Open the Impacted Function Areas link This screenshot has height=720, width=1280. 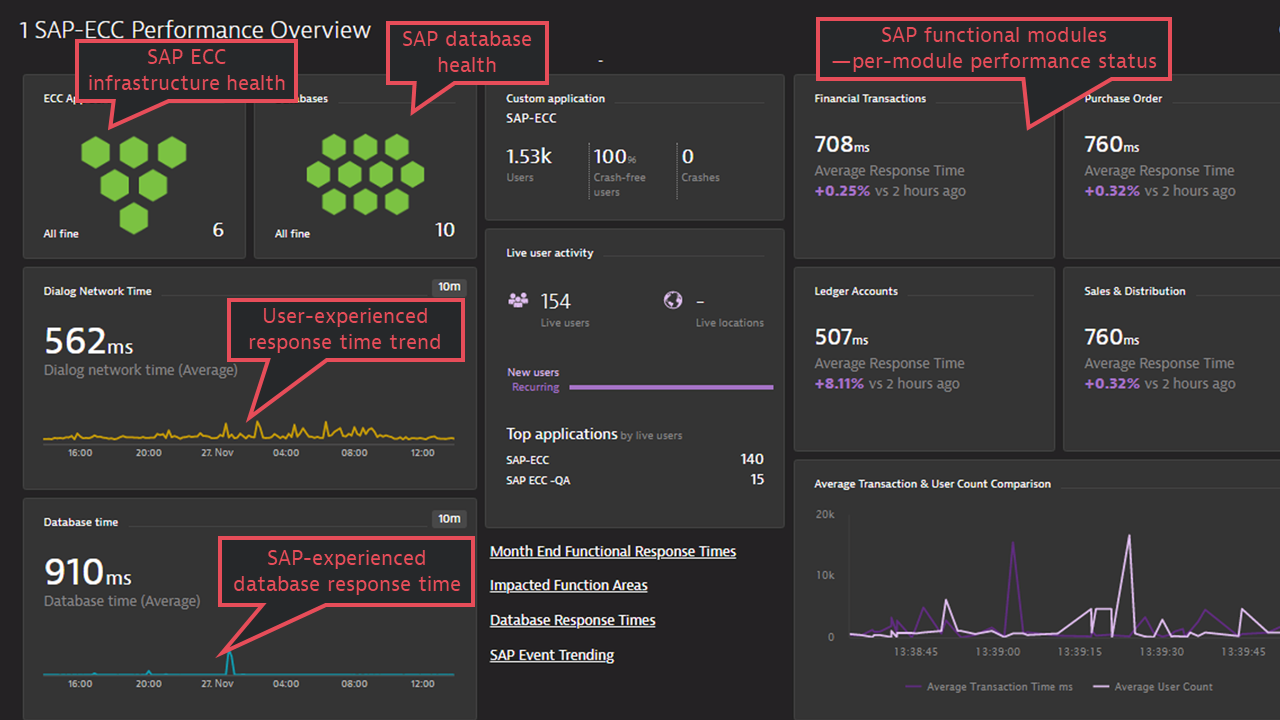(569, 585)
